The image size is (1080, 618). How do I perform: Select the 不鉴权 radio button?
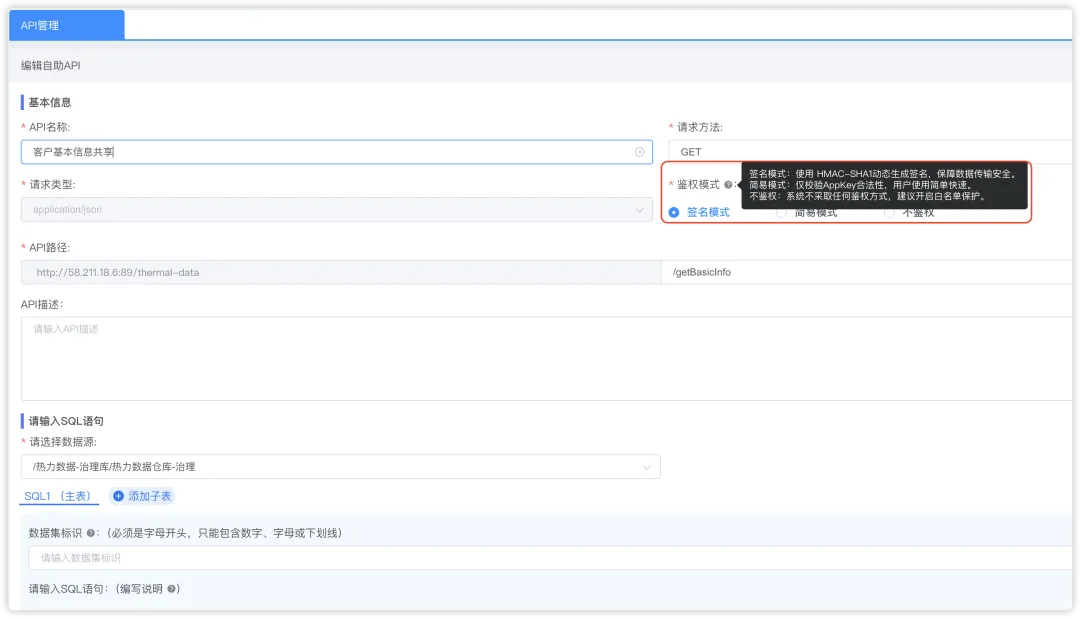click(x=889, y=213)
